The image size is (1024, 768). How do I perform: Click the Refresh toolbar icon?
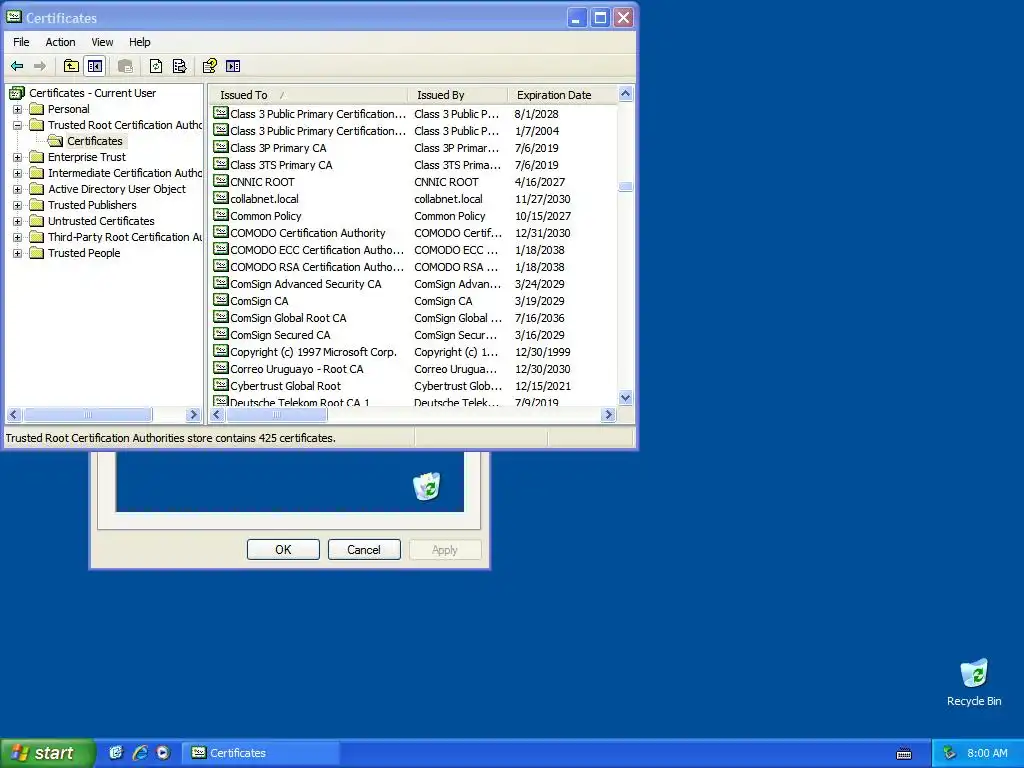pos(155,66)
